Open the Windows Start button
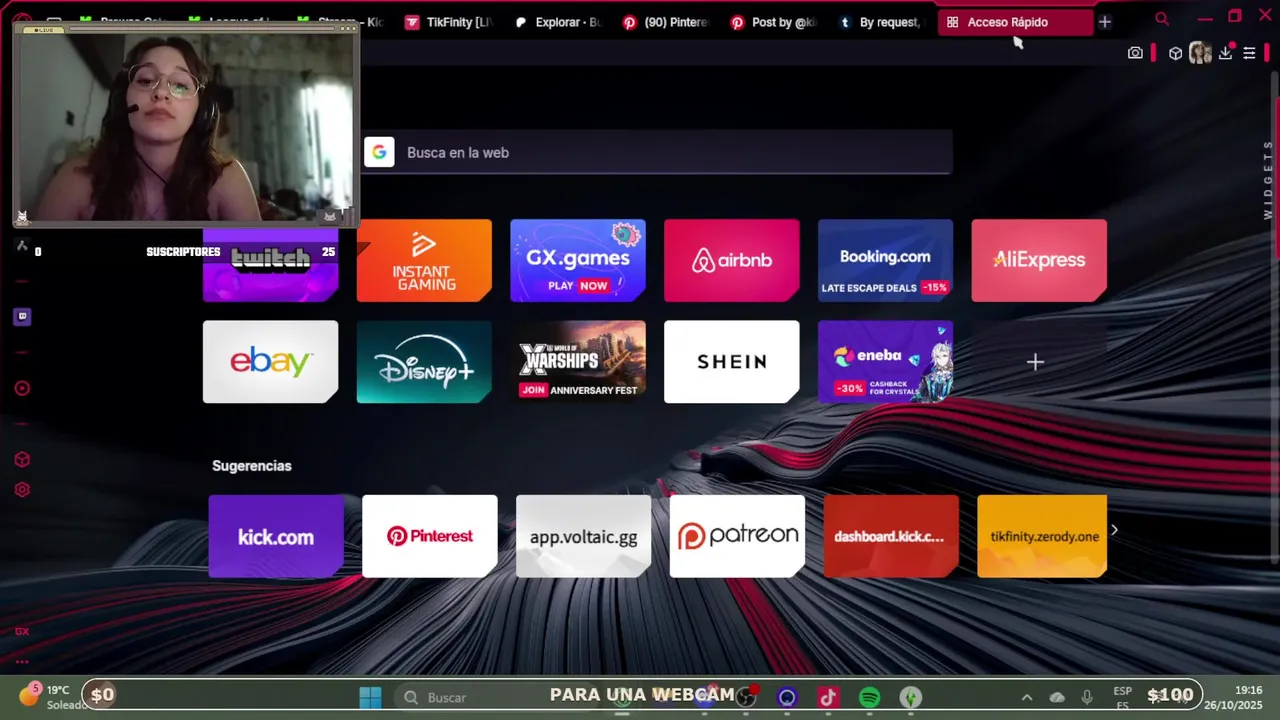Screen dimensions: 1280x720 pos(370,697)
